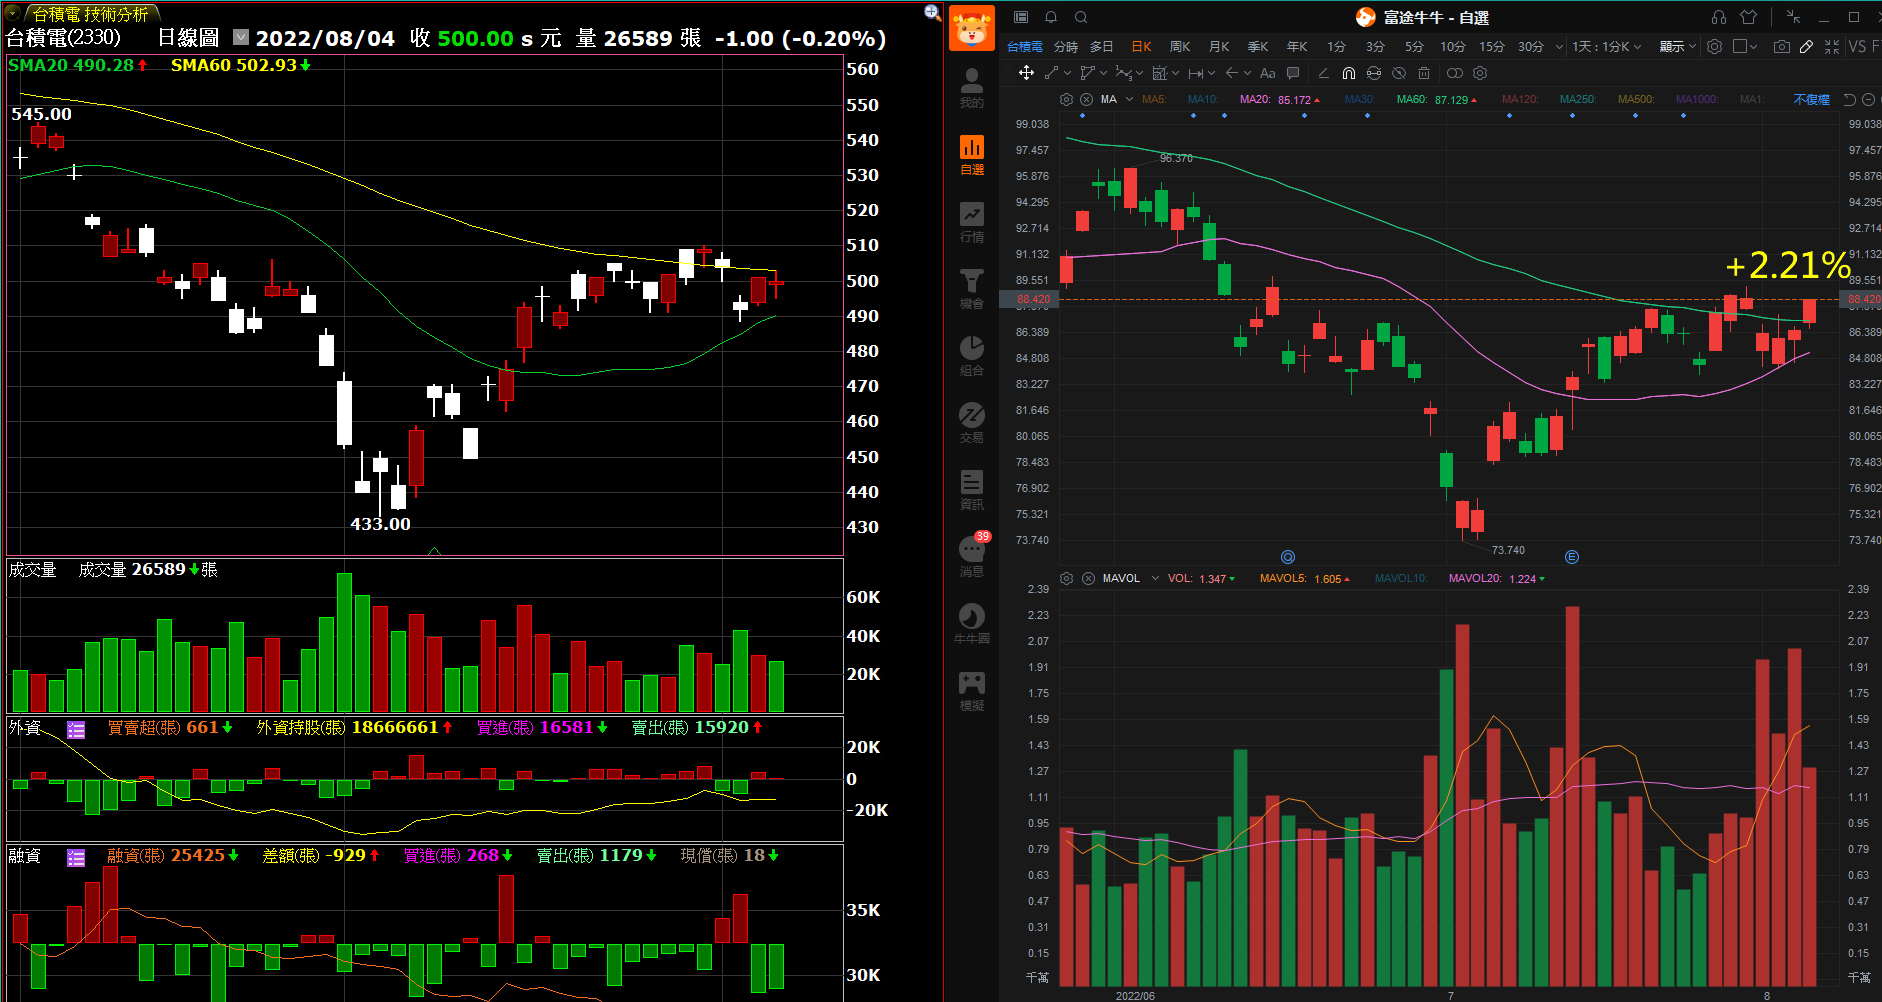Click the linked-circles icon in drawing toolbar
Image resolution: width=1882 pixels, height=1002 pixels.
[x=1455, y=73]
